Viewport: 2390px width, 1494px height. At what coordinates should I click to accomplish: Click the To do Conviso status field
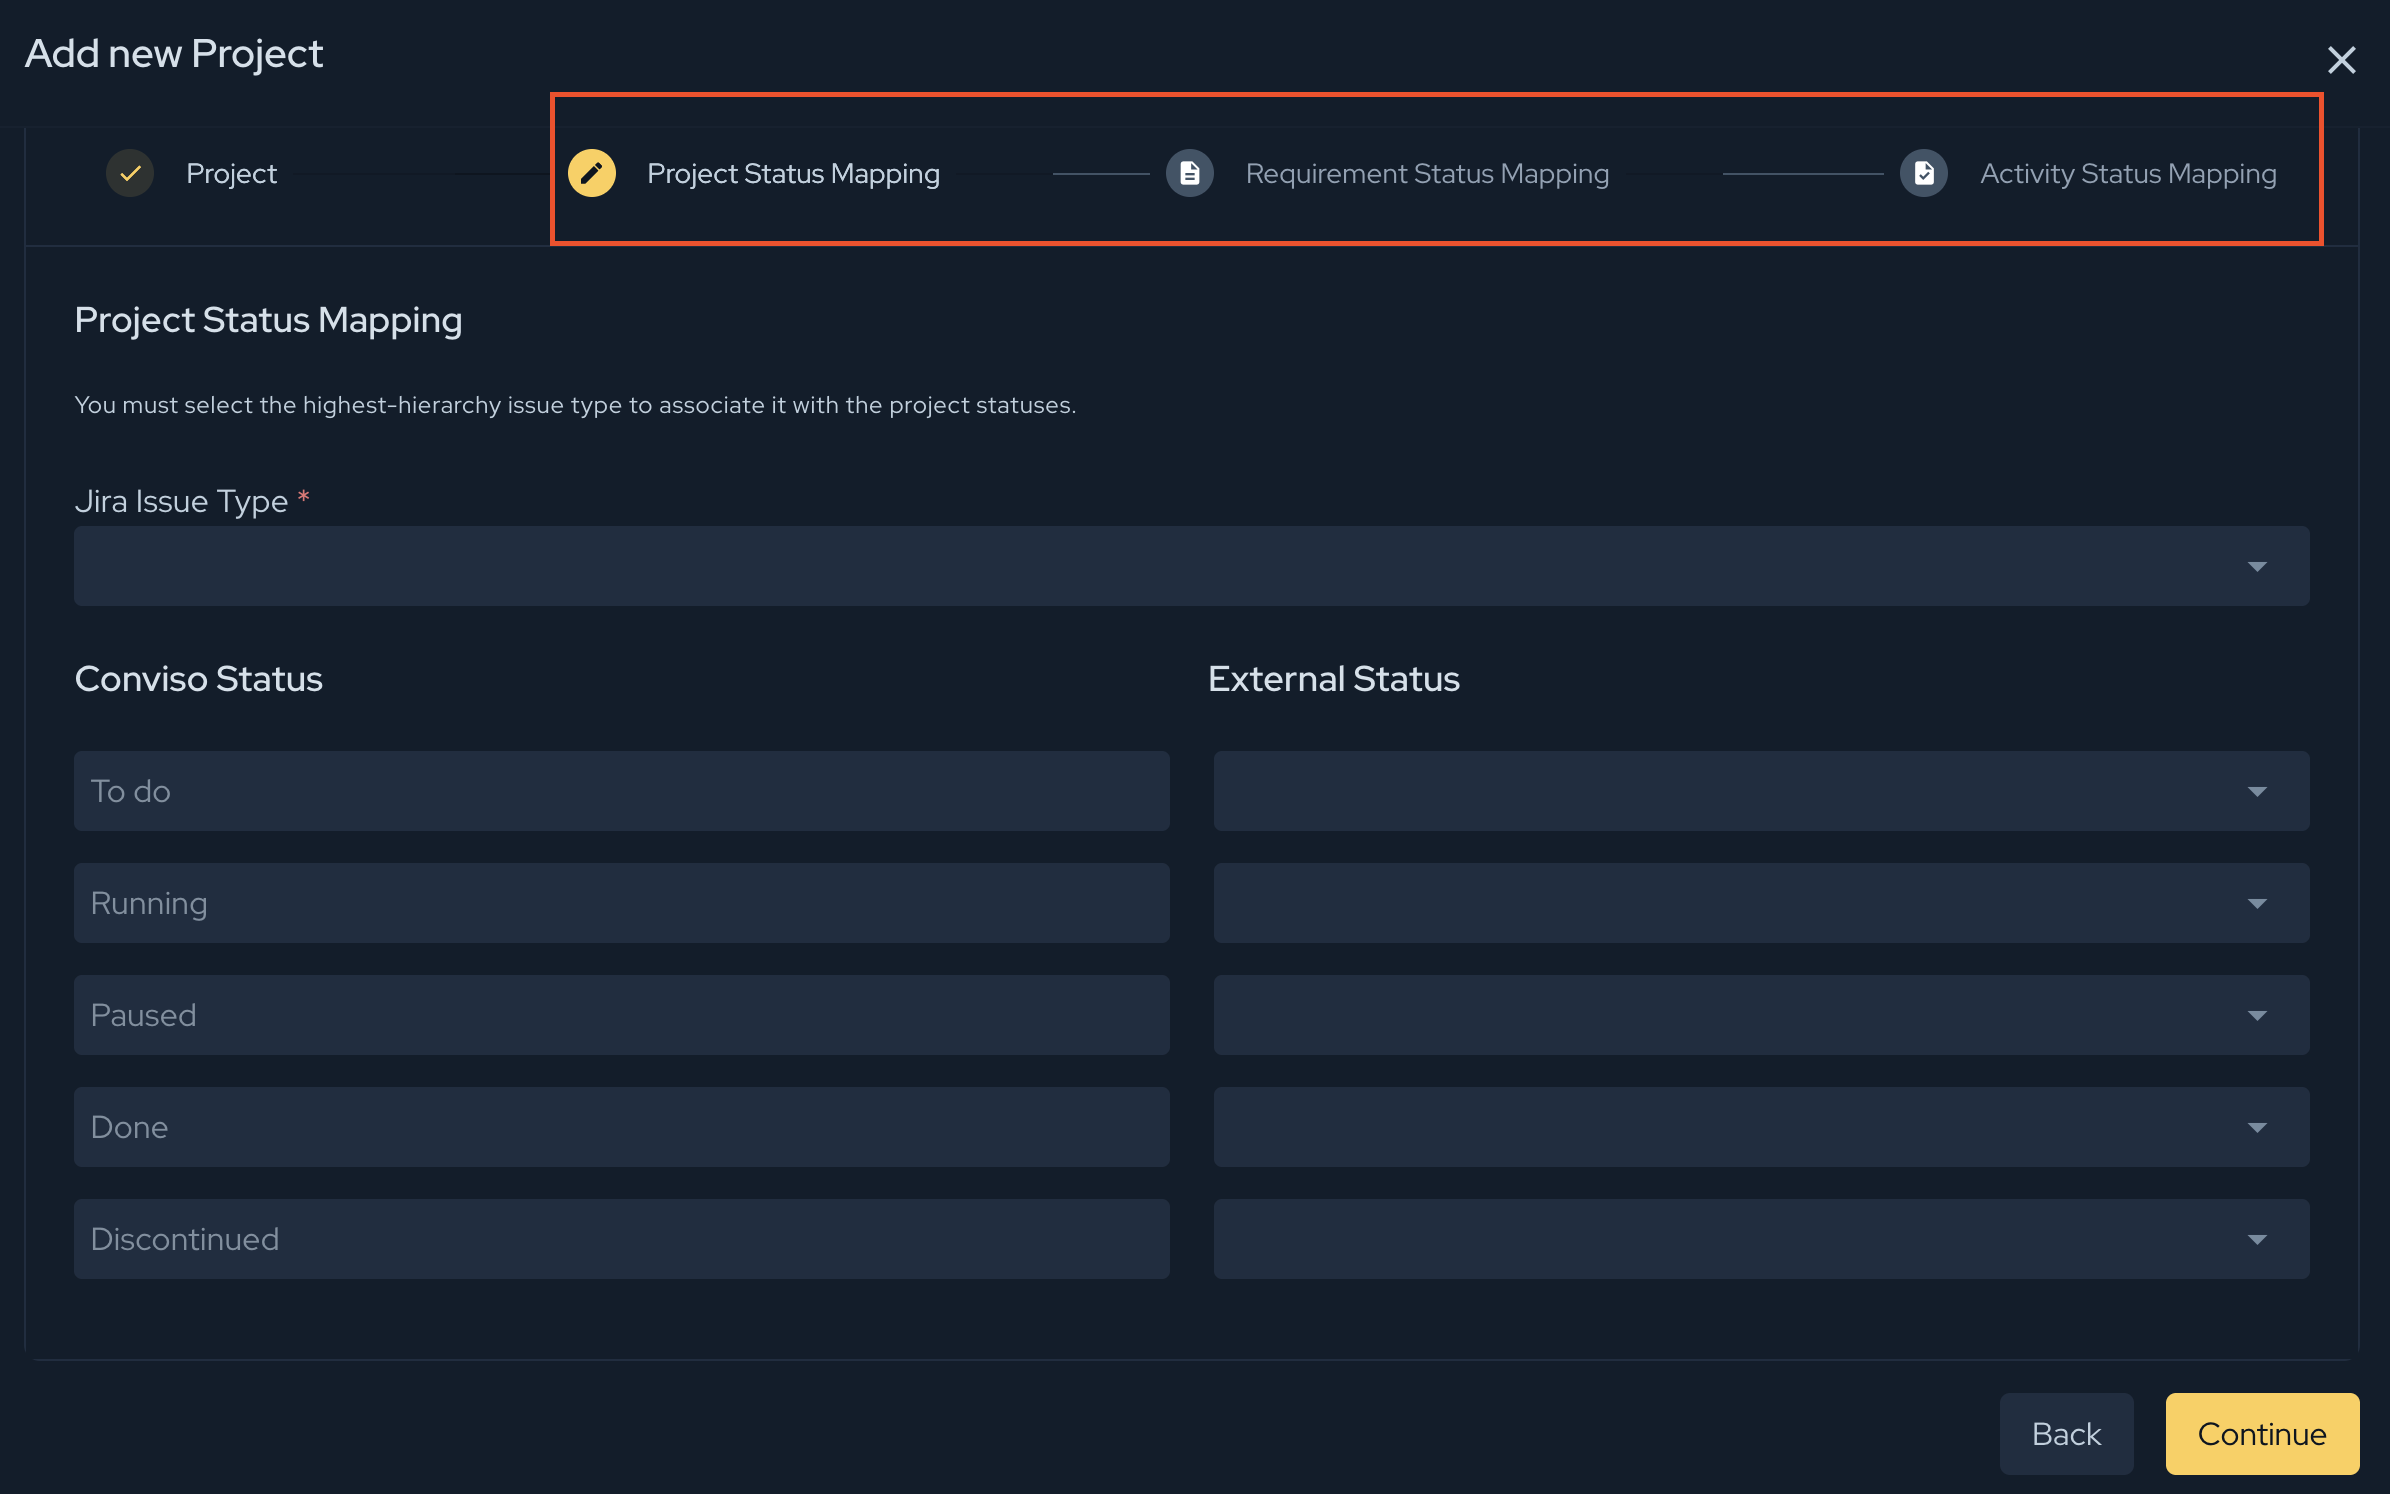[x=622, y=791]
